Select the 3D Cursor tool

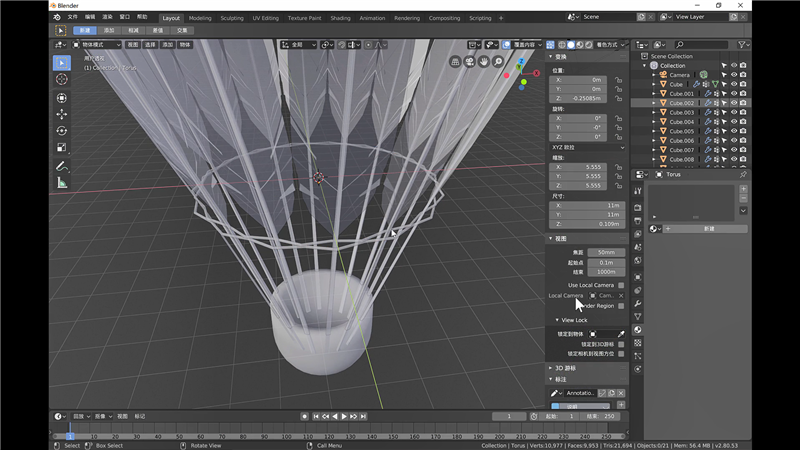tap(62, 79)
